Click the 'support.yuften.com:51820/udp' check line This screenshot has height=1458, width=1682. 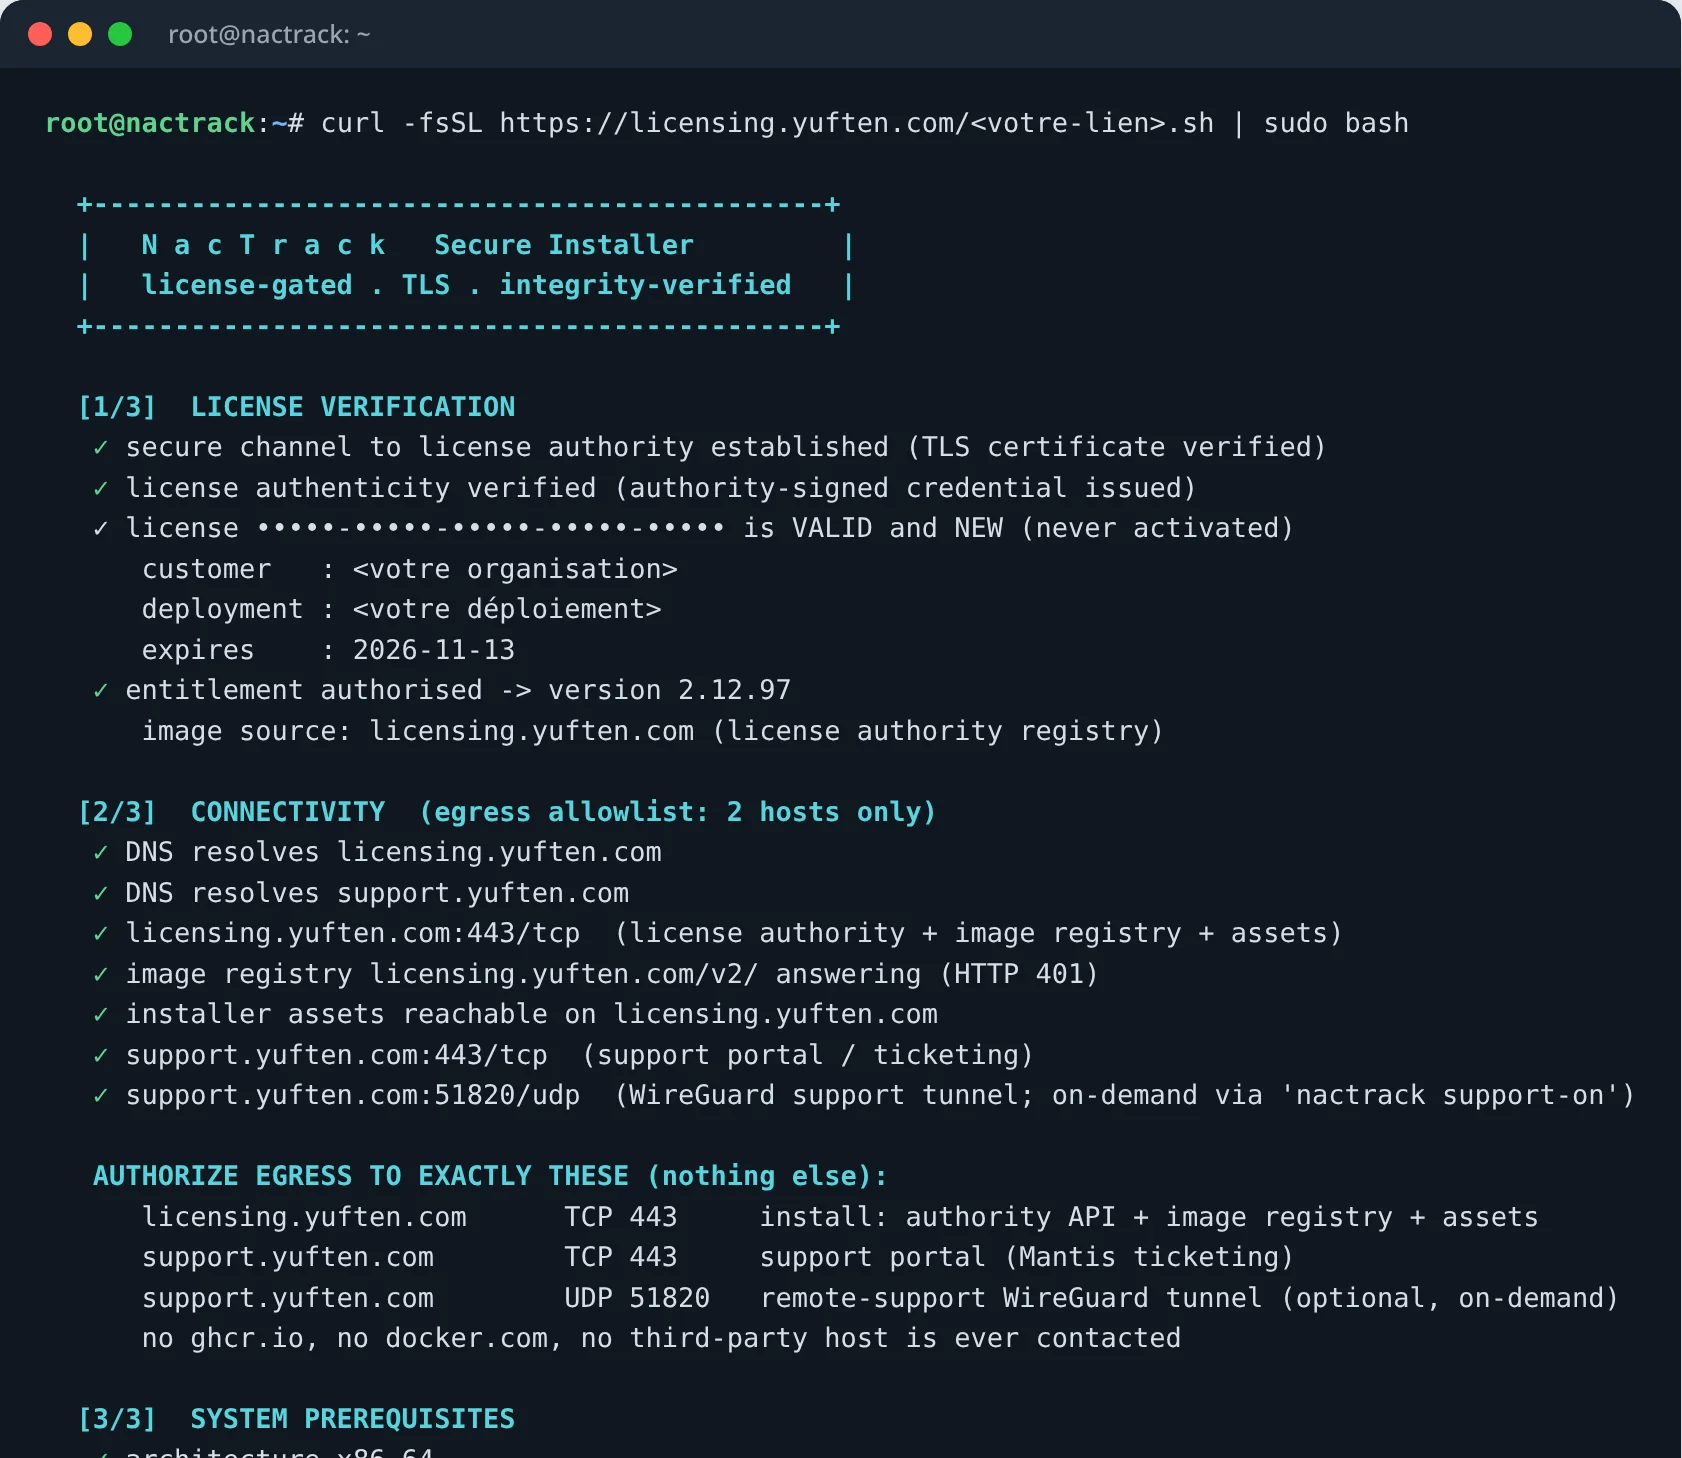[x=863, y=1095]
